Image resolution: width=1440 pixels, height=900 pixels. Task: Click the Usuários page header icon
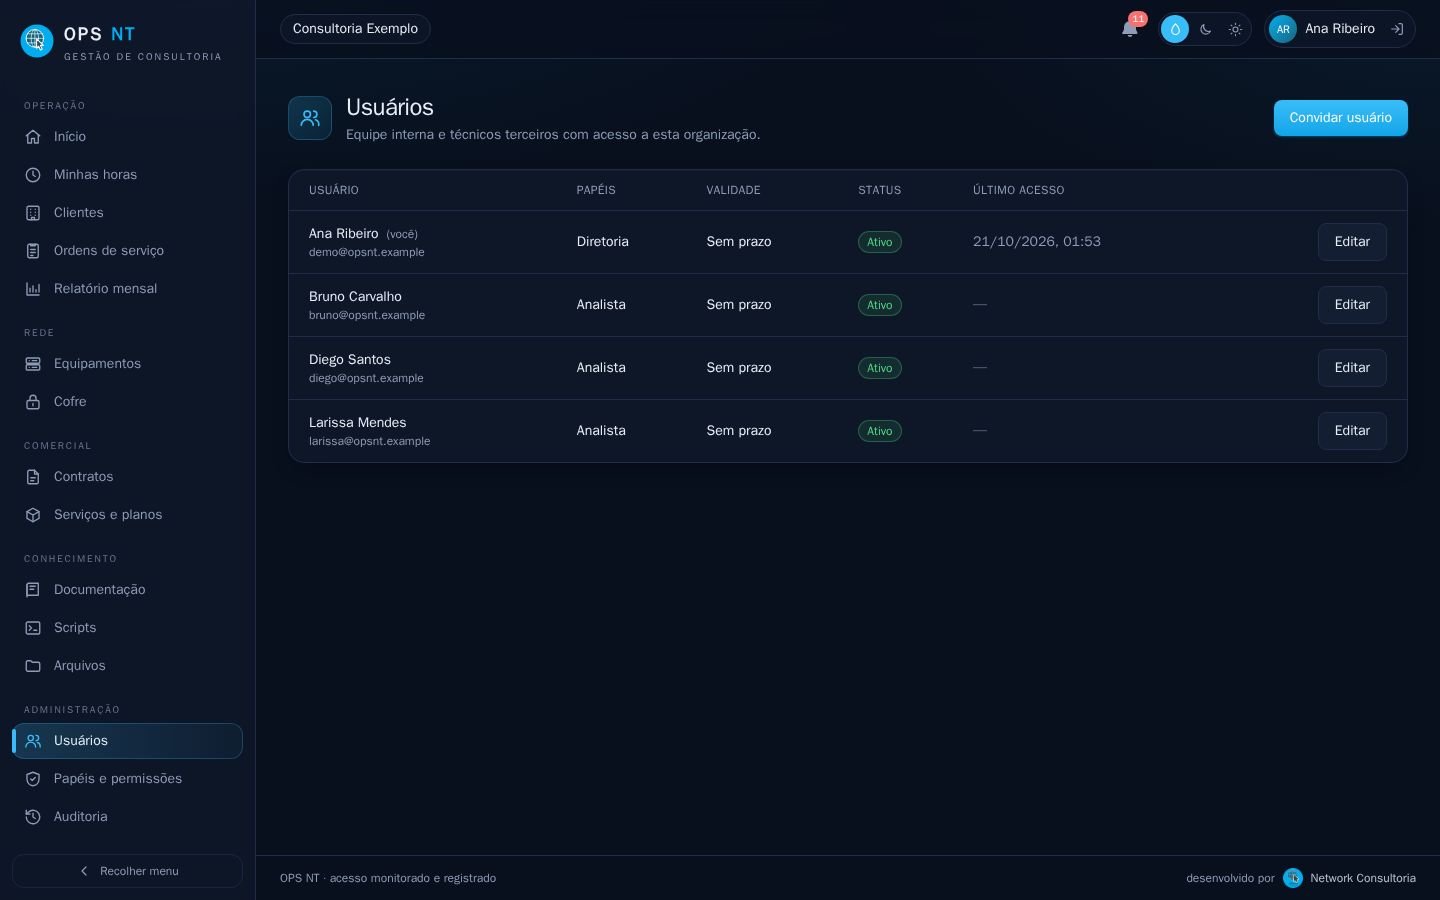click(310, 118)
